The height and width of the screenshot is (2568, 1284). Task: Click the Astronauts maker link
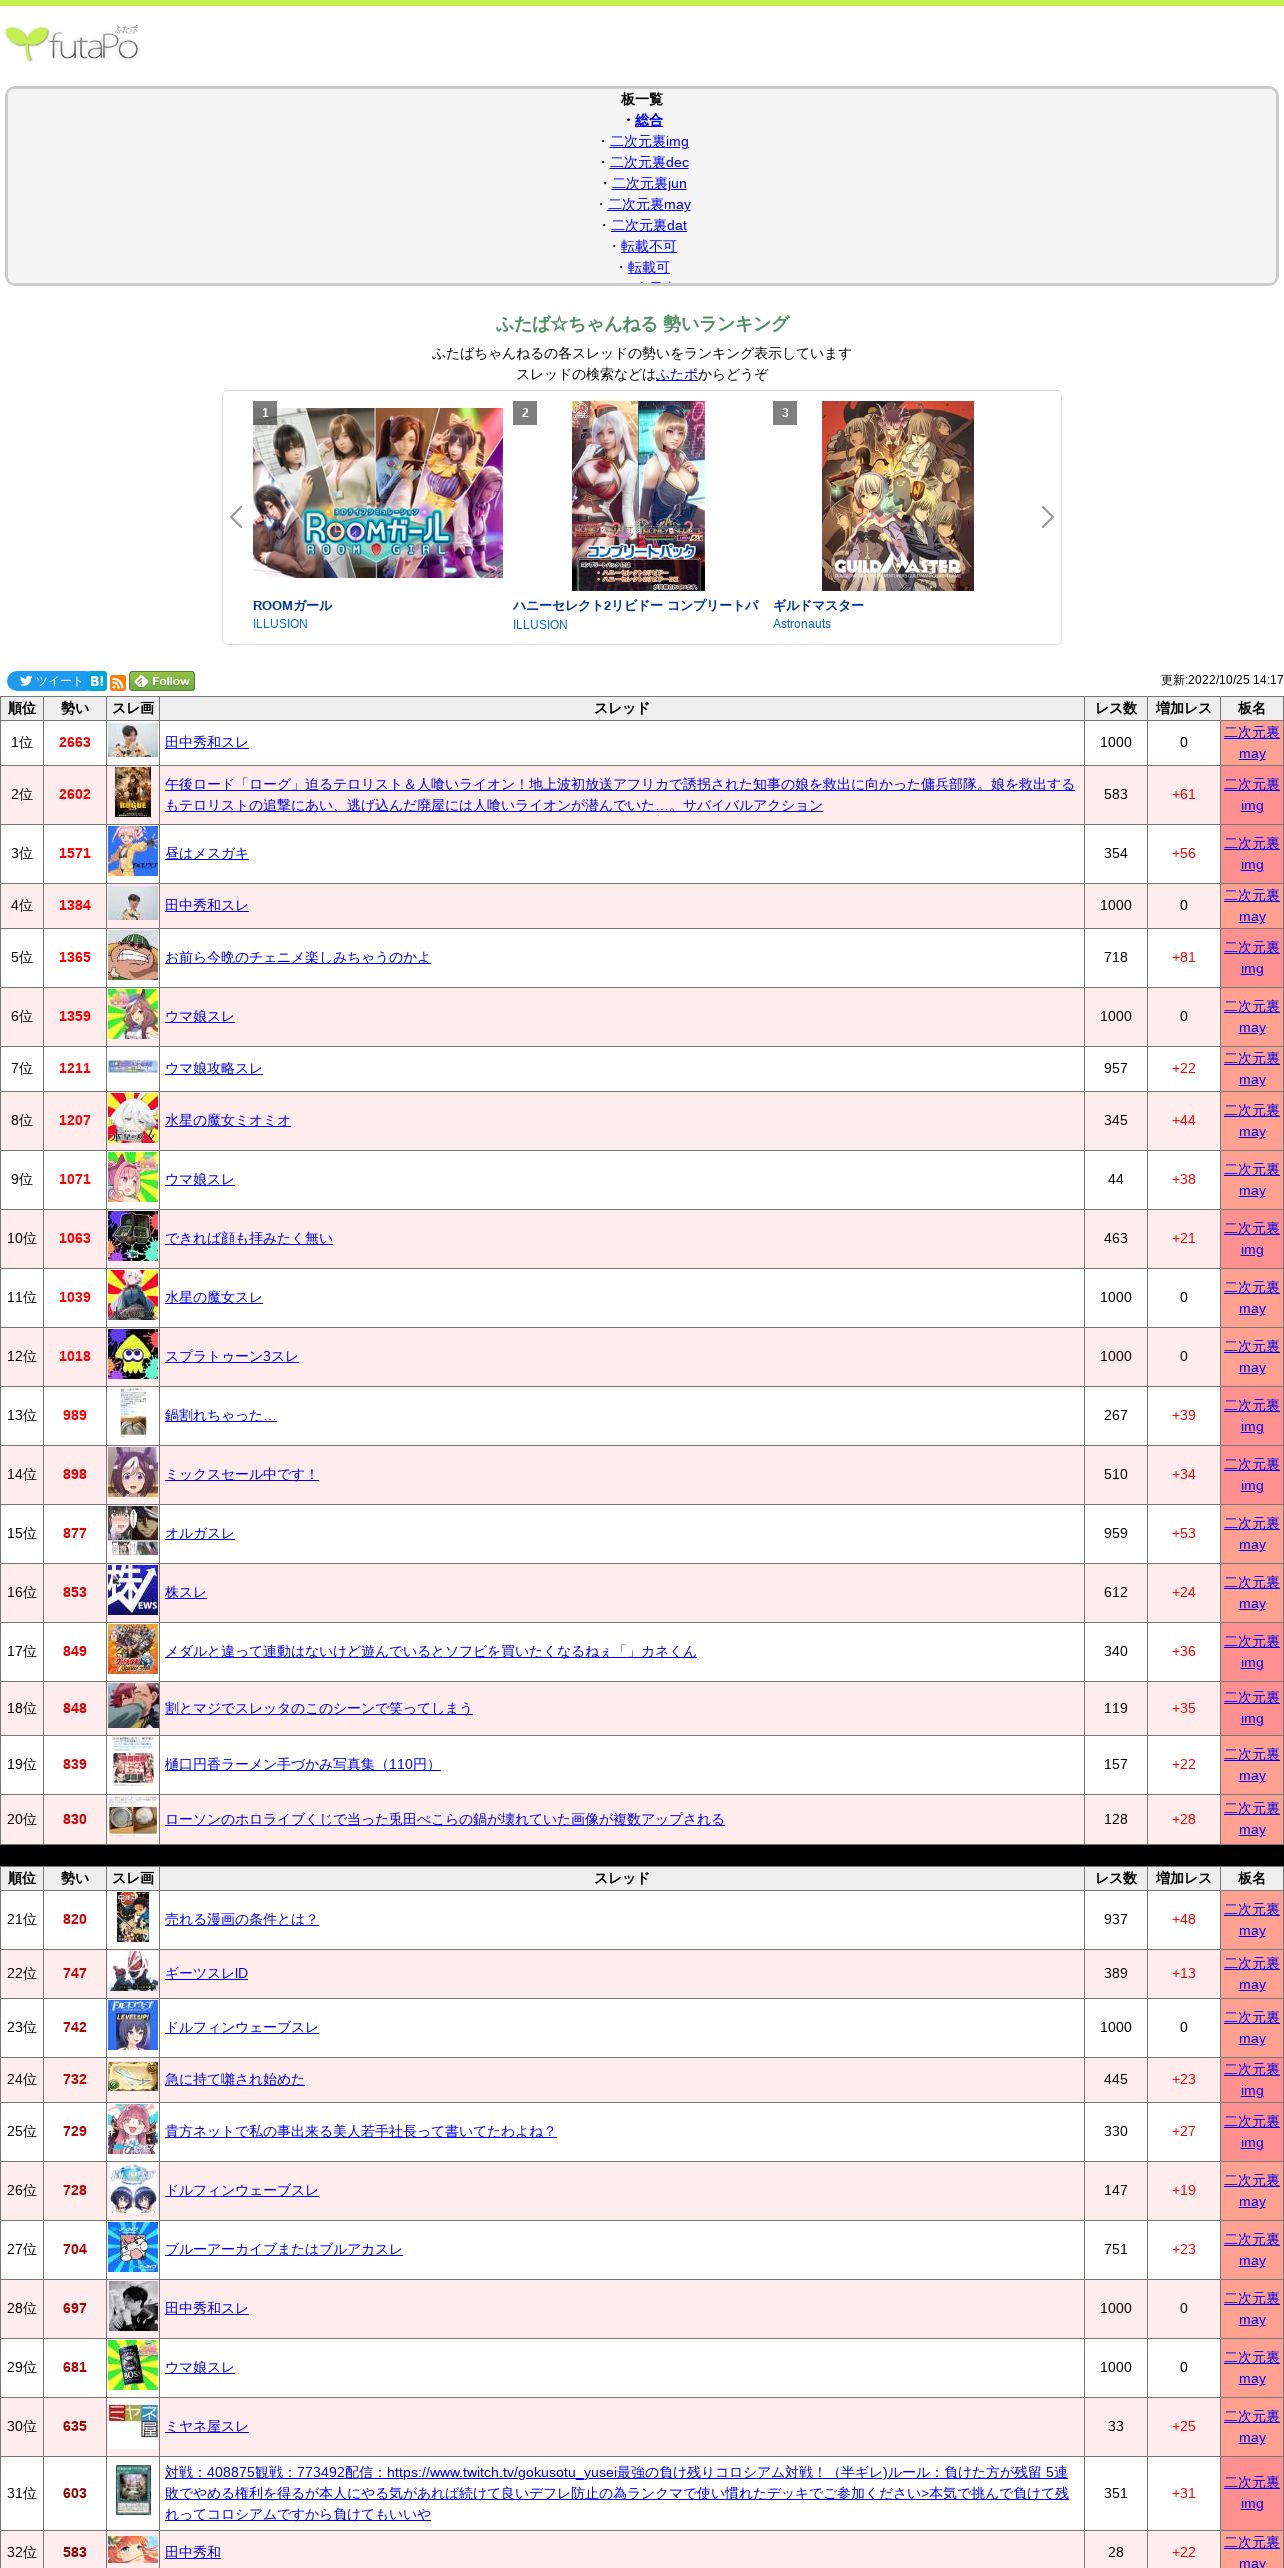(802, 624)
